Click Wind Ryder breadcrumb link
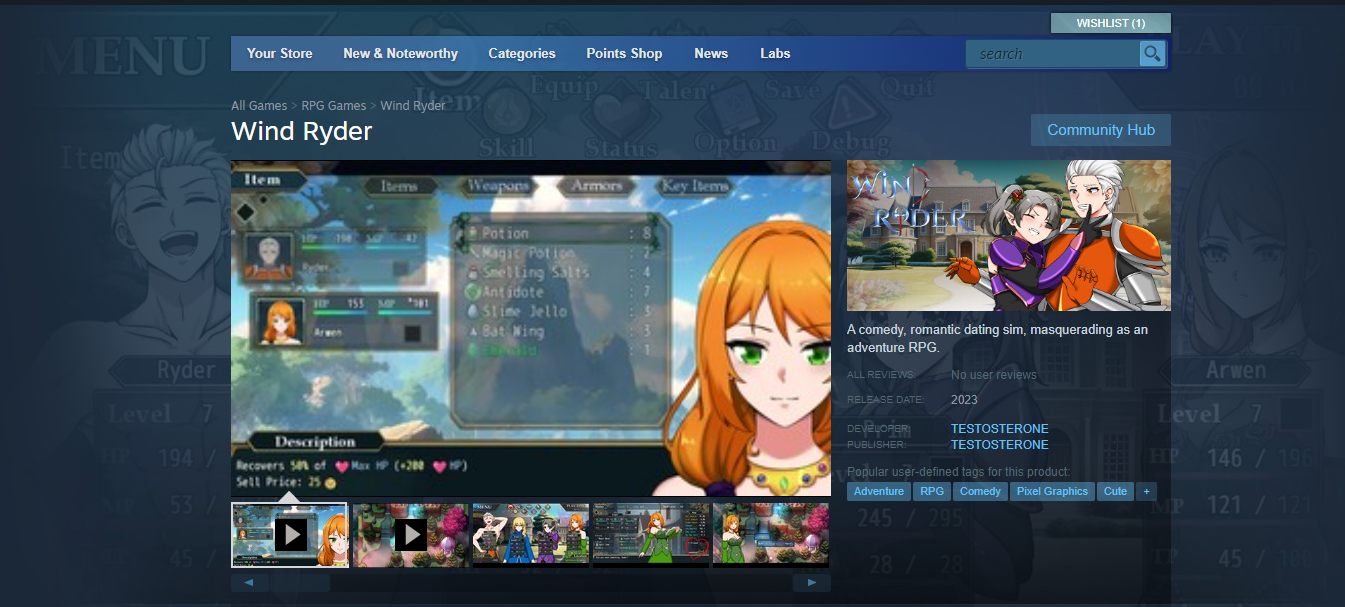The height and width of the screenshot is (607, 1345). [x=413, y=105]
